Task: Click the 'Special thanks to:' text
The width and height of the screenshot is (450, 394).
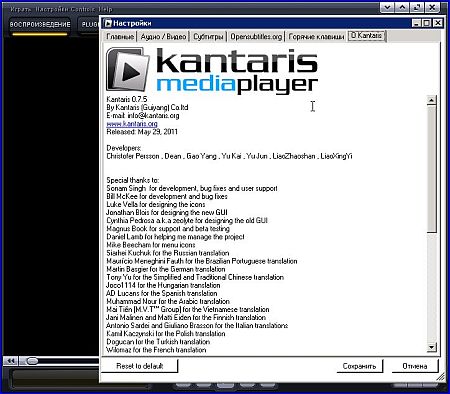Action: (x=133, y=180)
